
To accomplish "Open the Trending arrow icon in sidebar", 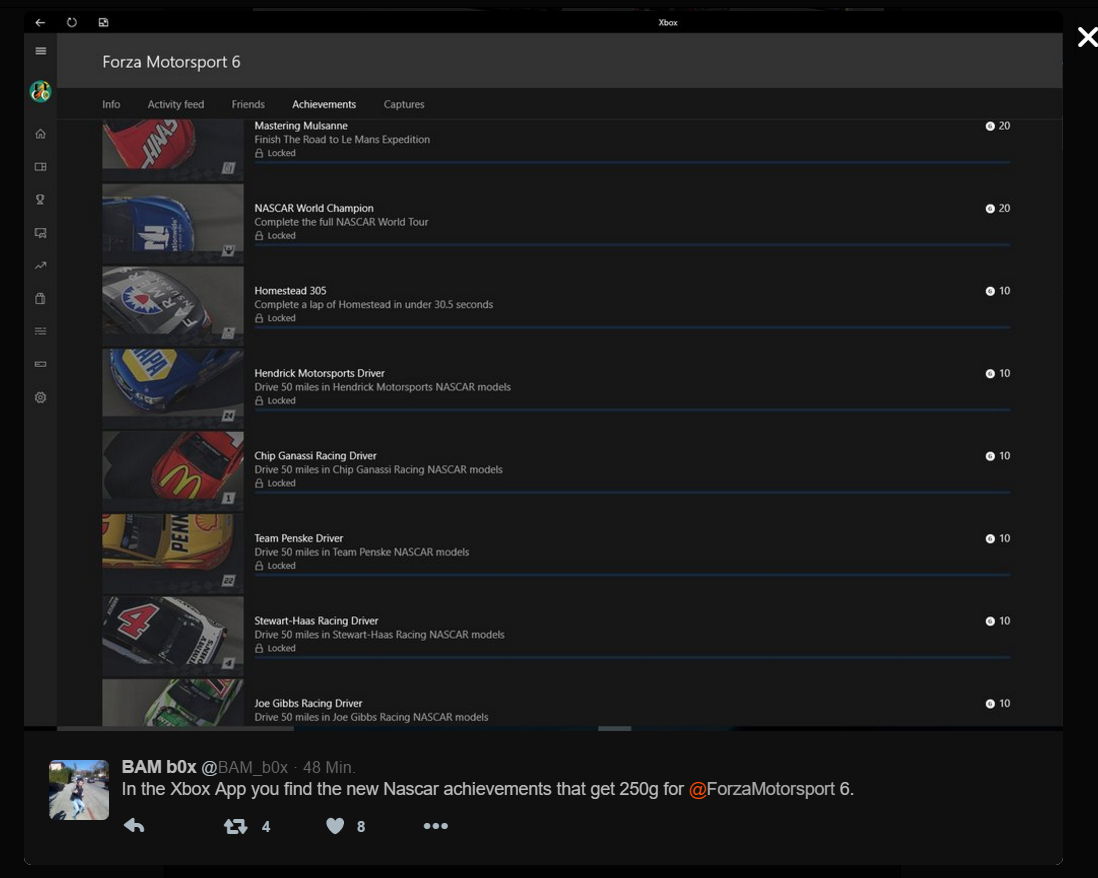I will [x=41, y=266].
